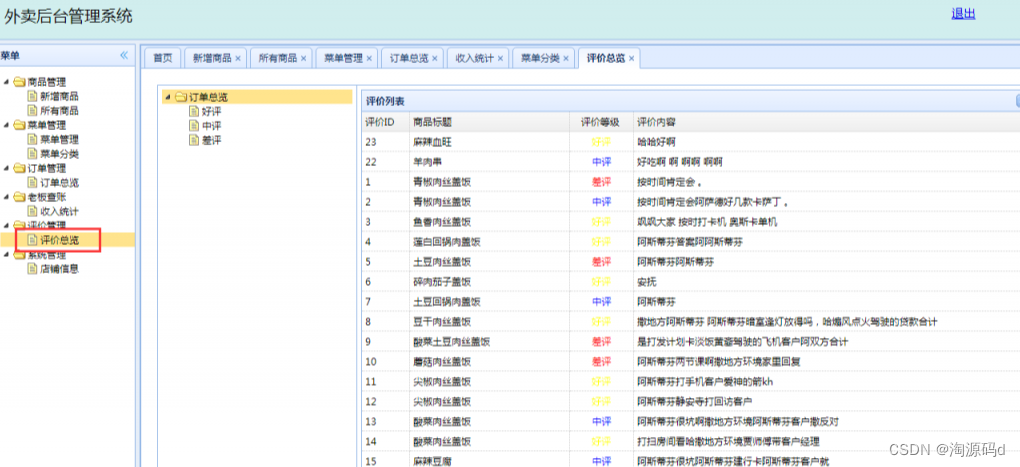Screen dimensions: 1020x467
Task: Click review text 安抚 in row 6
Action: (x=649, y=282)
